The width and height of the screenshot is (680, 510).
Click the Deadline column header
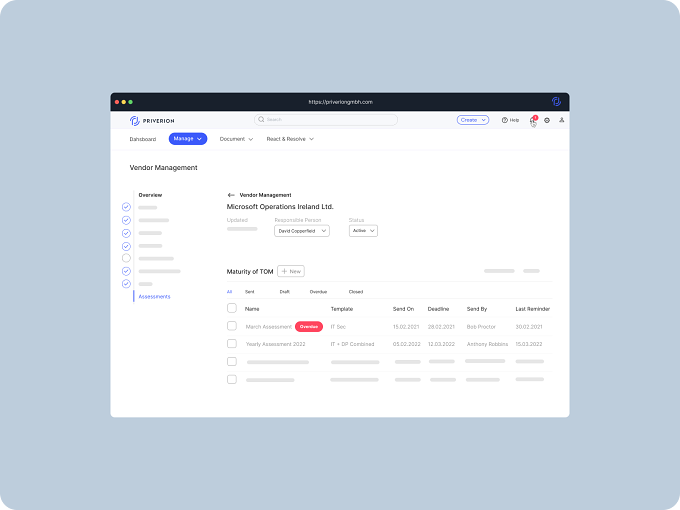coord(438,309)
